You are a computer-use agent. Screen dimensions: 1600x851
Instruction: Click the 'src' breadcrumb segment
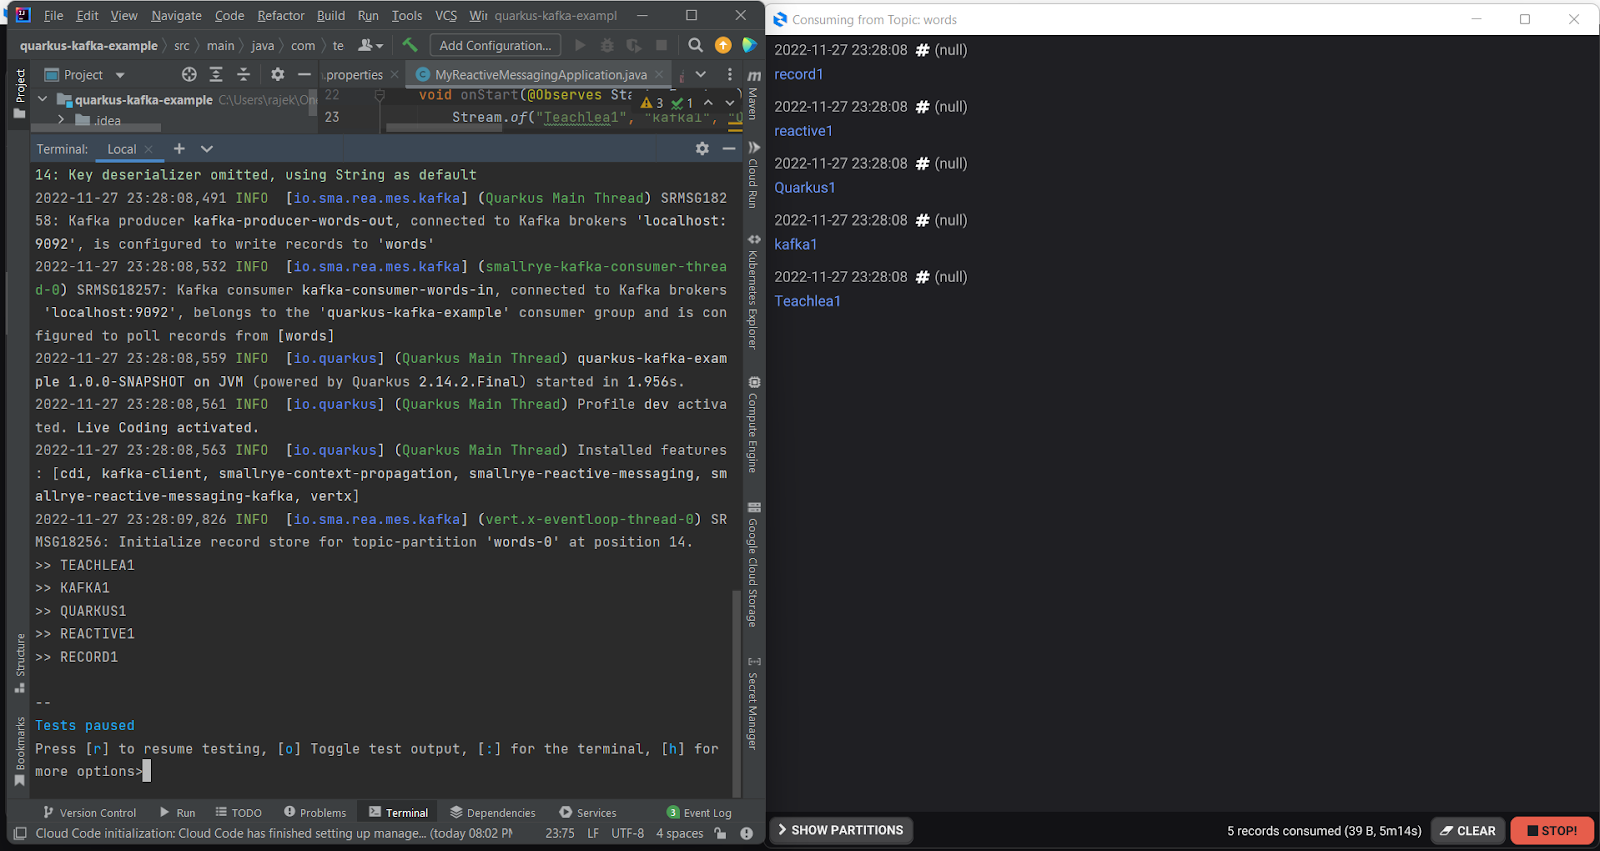[x=182, y=45]
